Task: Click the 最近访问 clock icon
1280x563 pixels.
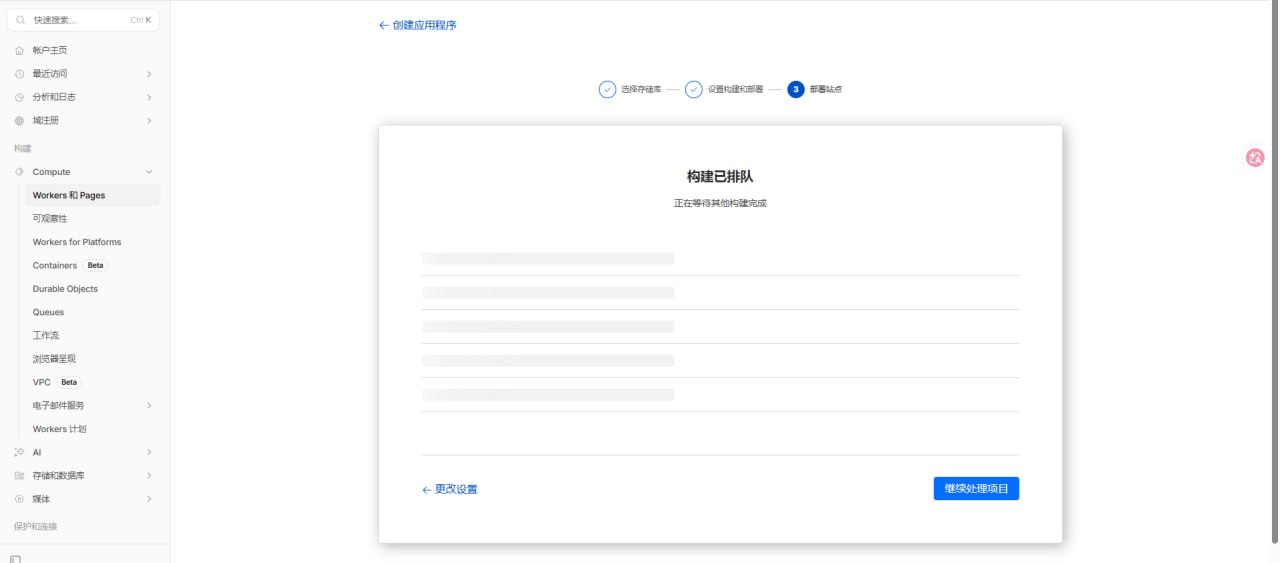Action: click(x=19, y=74)
